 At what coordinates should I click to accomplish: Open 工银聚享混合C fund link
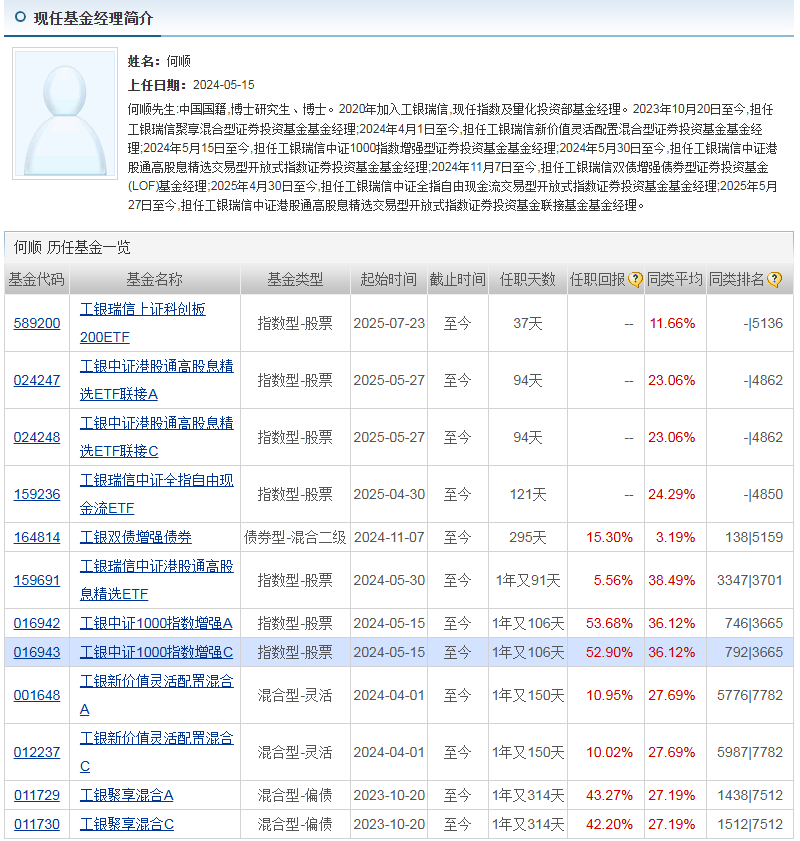127,824
